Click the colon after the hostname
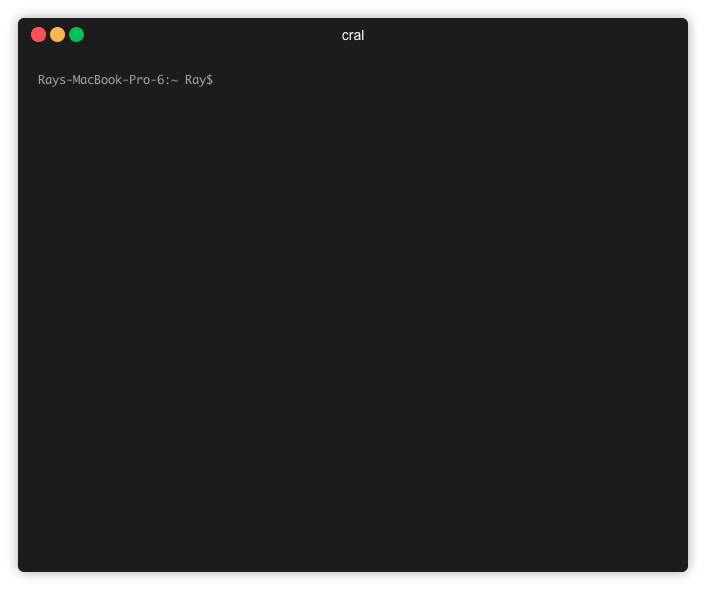Viewport: 706px width, 590px height. pos(167,81)
